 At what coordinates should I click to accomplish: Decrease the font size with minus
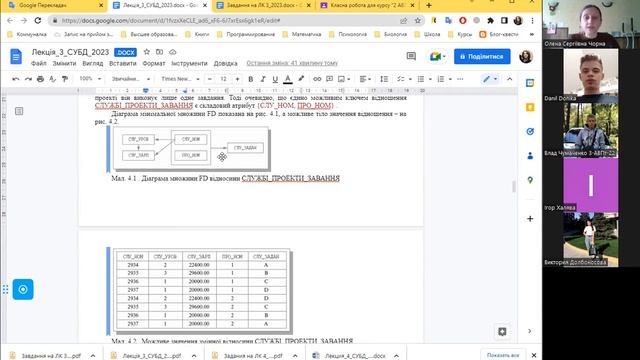210,79
